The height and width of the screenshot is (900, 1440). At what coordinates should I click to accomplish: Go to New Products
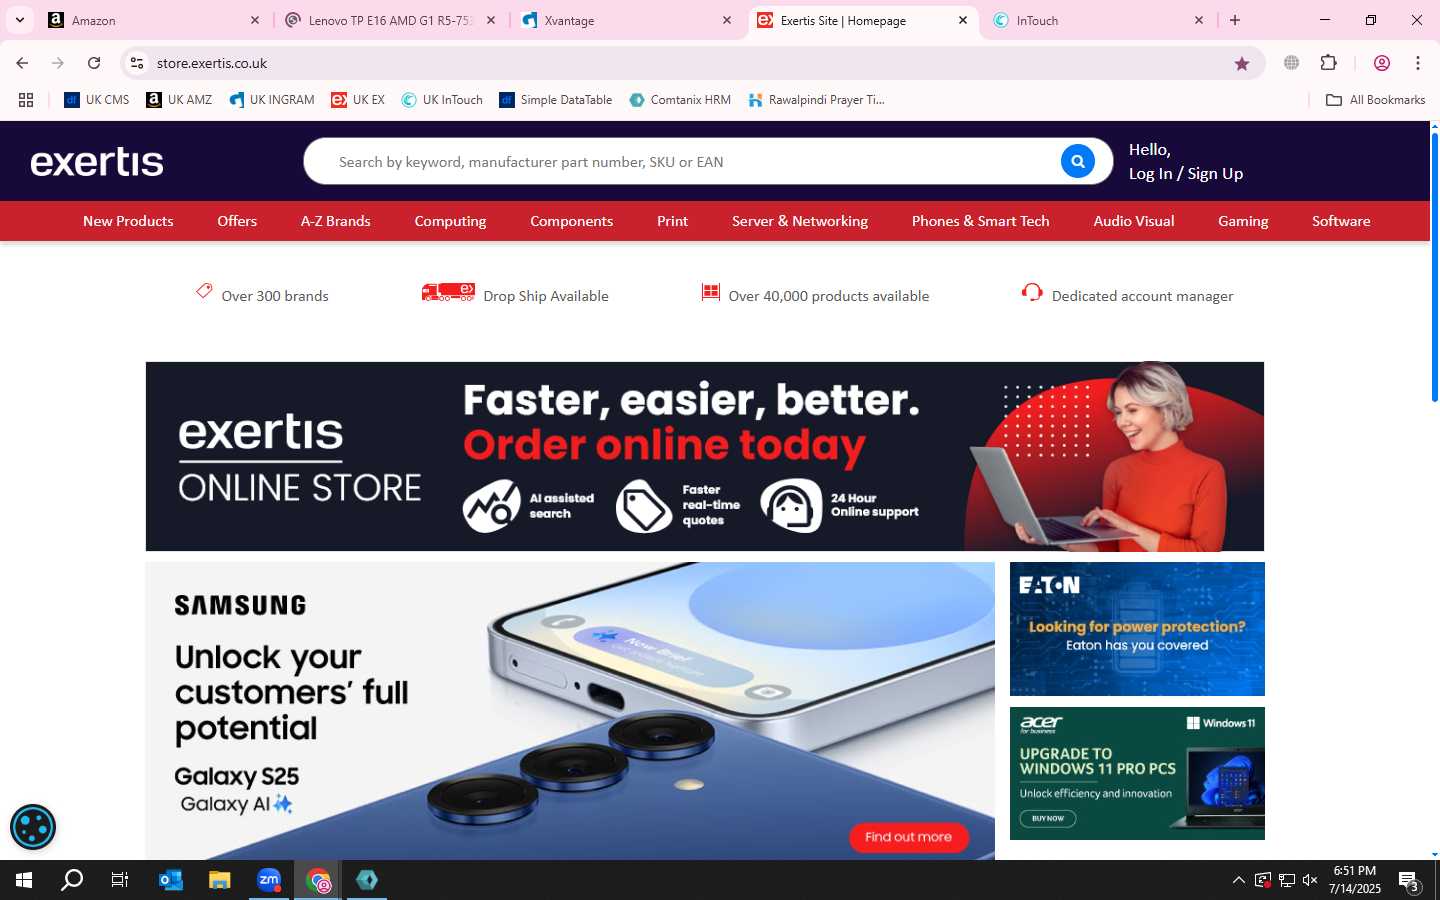click(128, 221)
